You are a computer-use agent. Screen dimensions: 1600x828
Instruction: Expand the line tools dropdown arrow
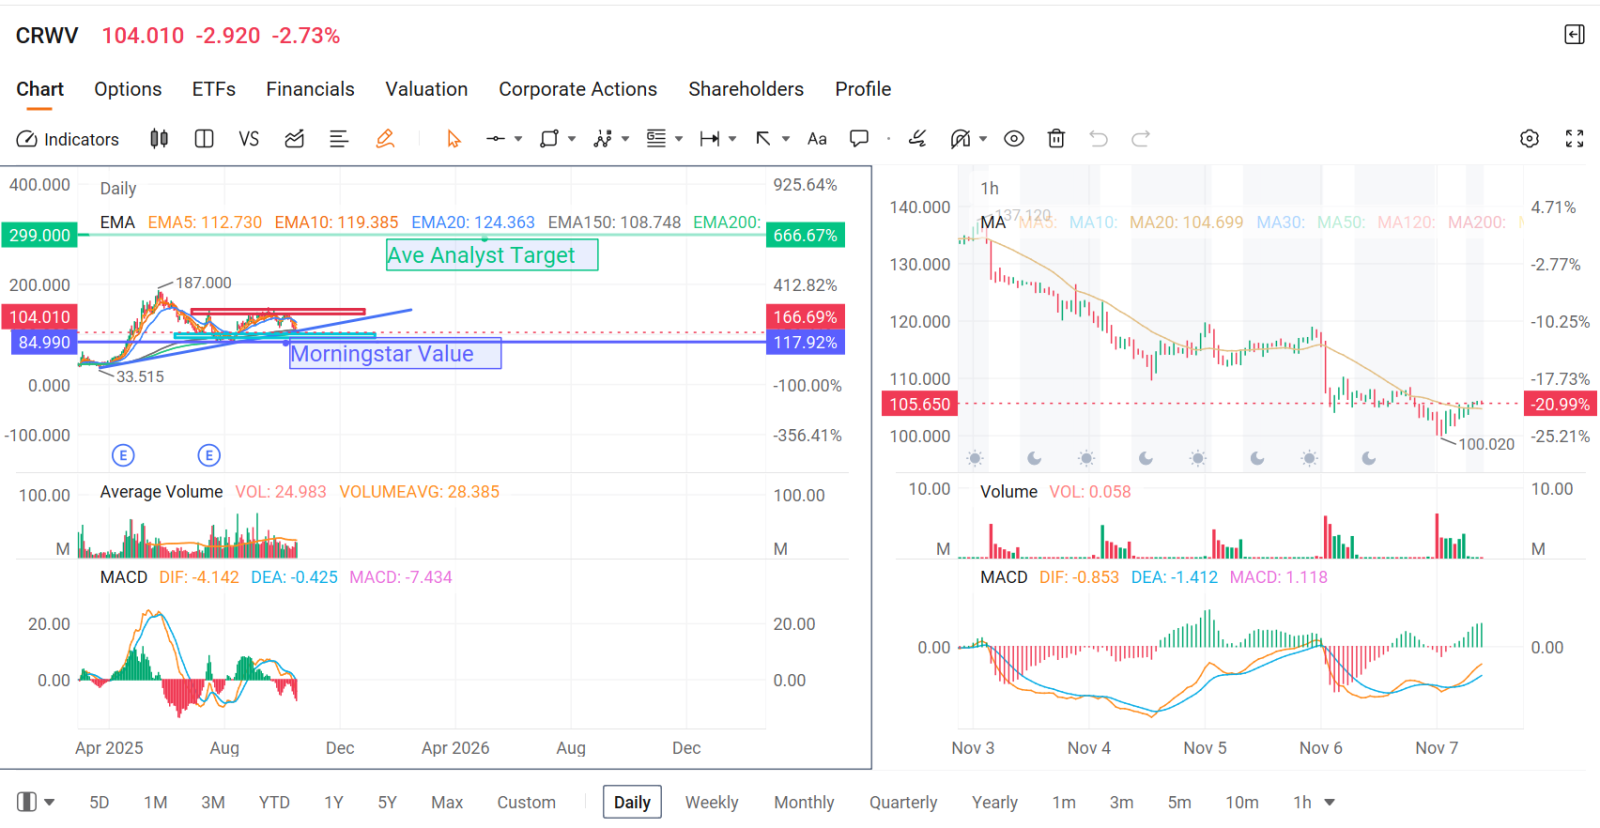[x=518, y=139]
